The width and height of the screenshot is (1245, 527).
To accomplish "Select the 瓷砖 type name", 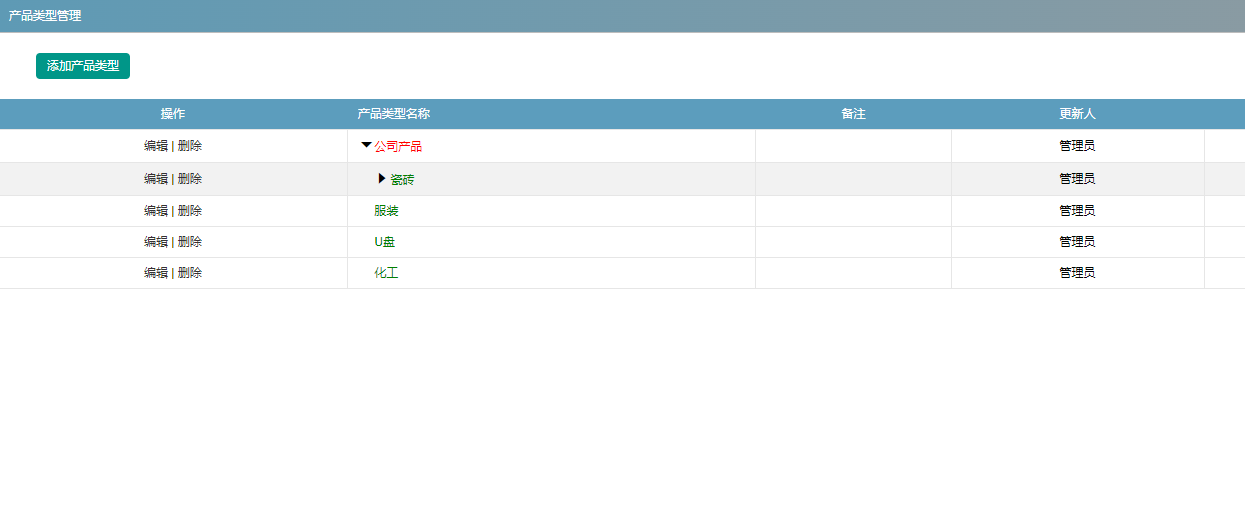I will (x=402, y=180).
